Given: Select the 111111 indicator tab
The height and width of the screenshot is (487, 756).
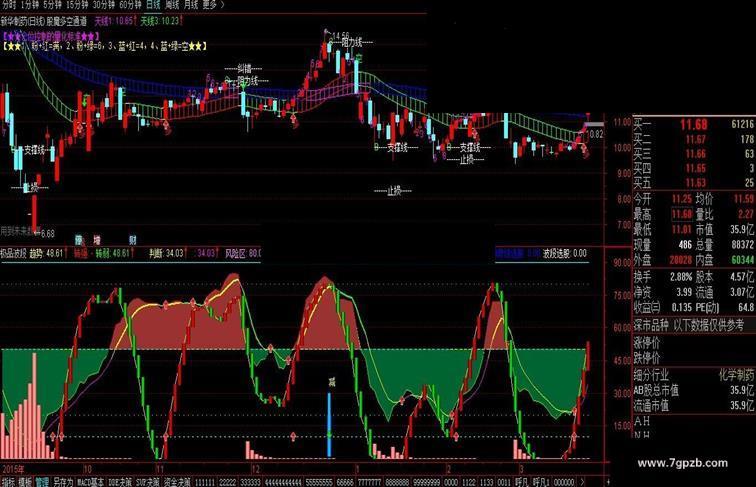Looking at the screenshot, I should [205, 482].
